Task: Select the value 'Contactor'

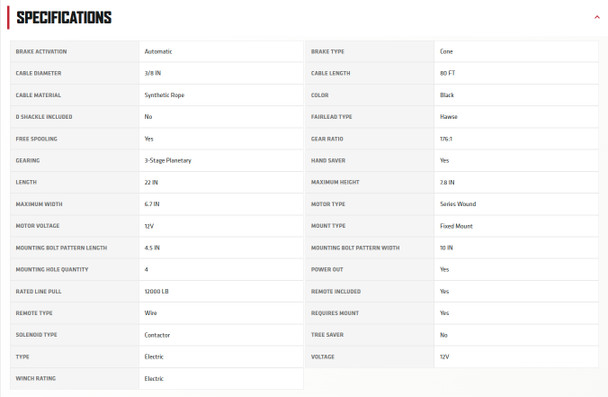Action: [157, 335]
